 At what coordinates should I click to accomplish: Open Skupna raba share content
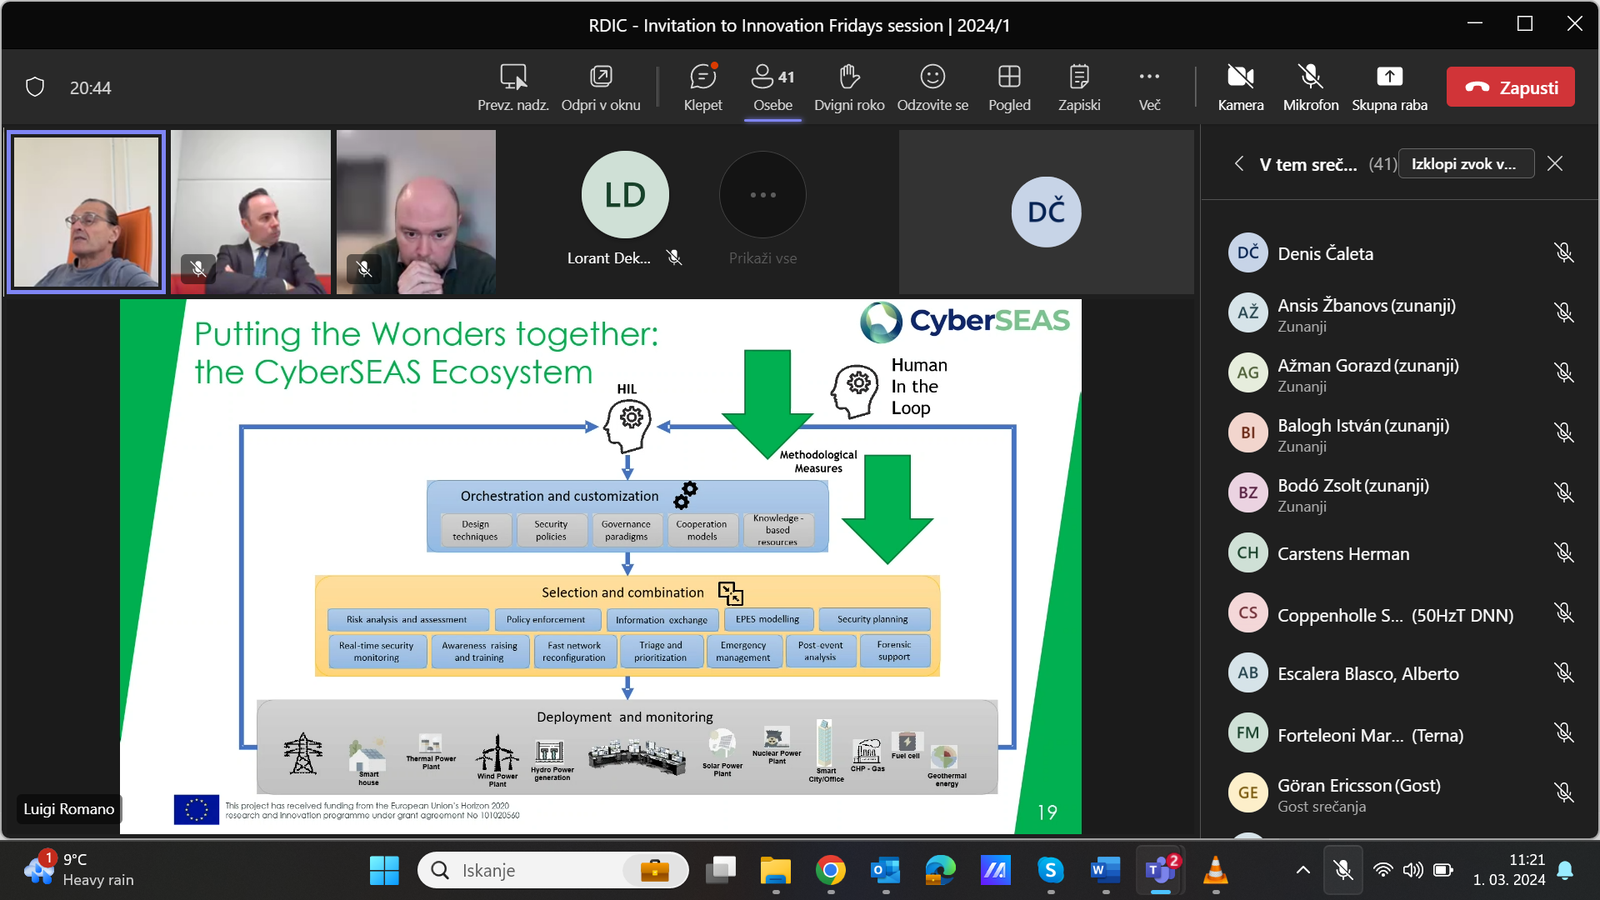pos(1389,87)
